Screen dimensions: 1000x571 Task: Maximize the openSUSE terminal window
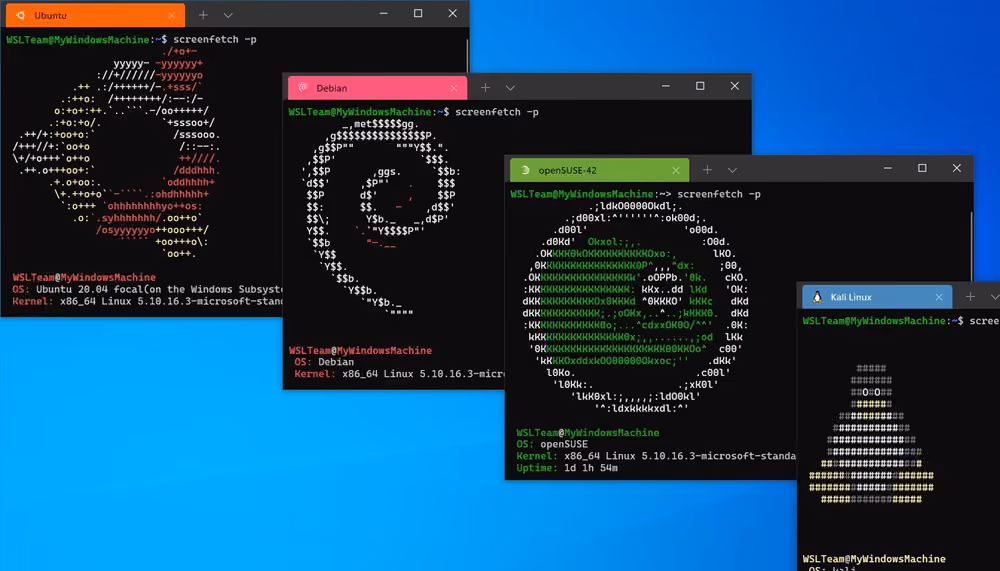[922, 168]
